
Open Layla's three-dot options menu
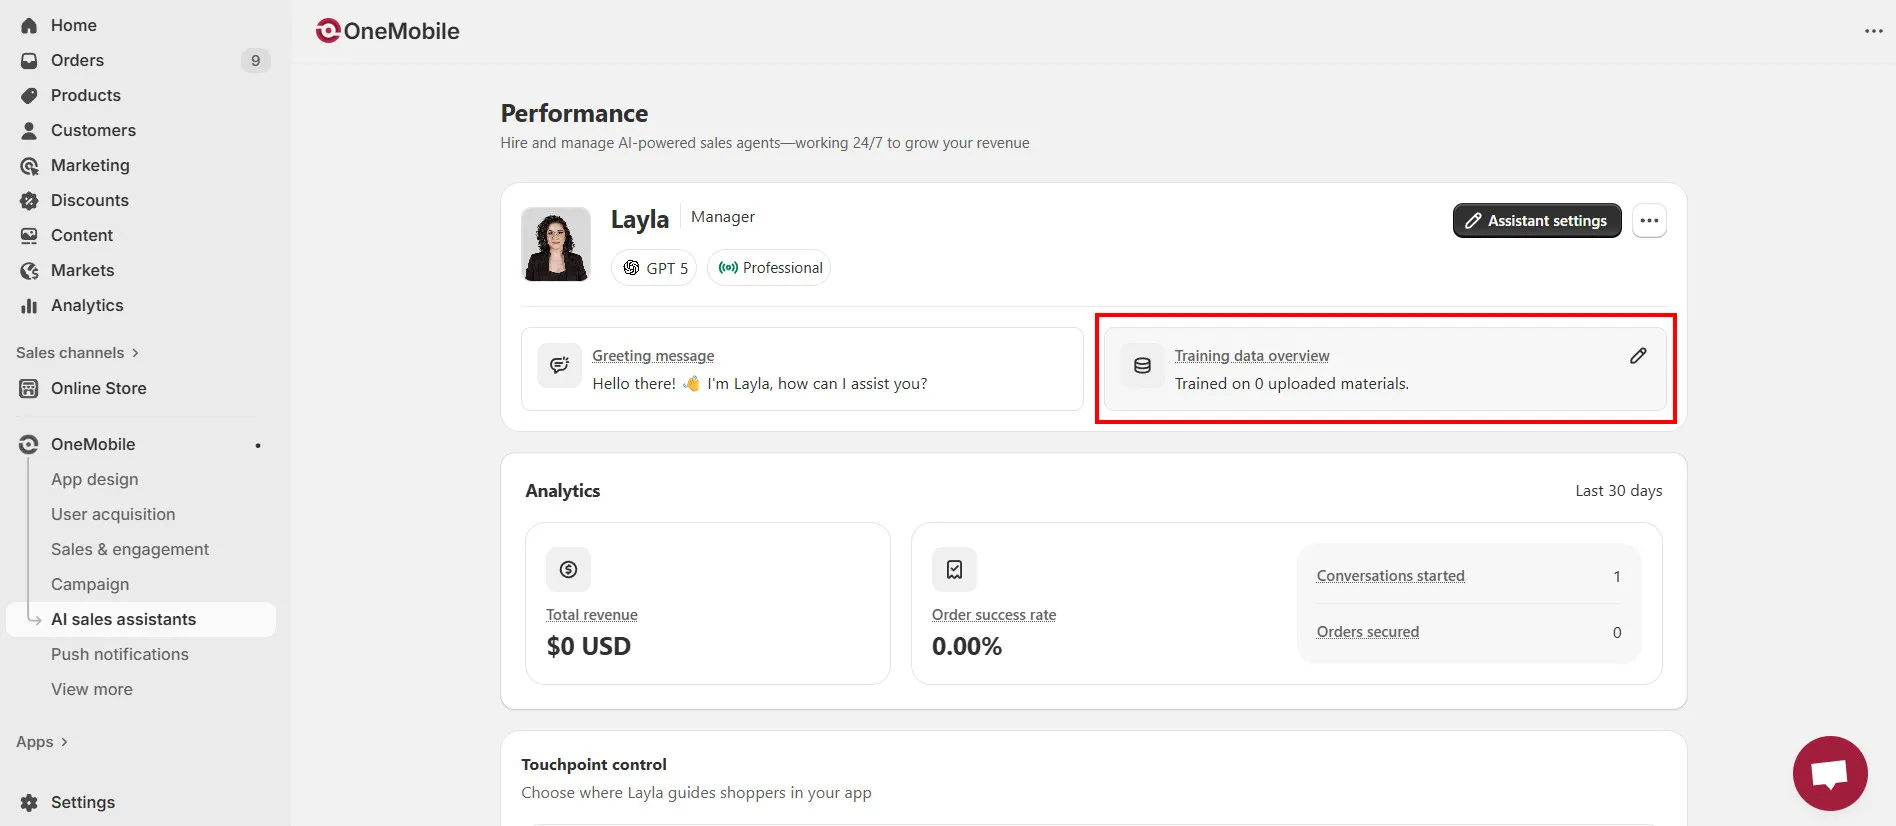pos(1649,221)
